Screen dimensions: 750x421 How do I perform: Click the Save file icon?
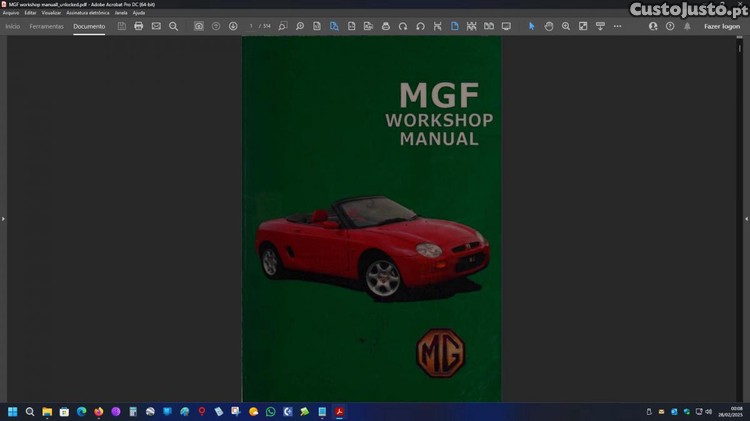coord(121,26)
